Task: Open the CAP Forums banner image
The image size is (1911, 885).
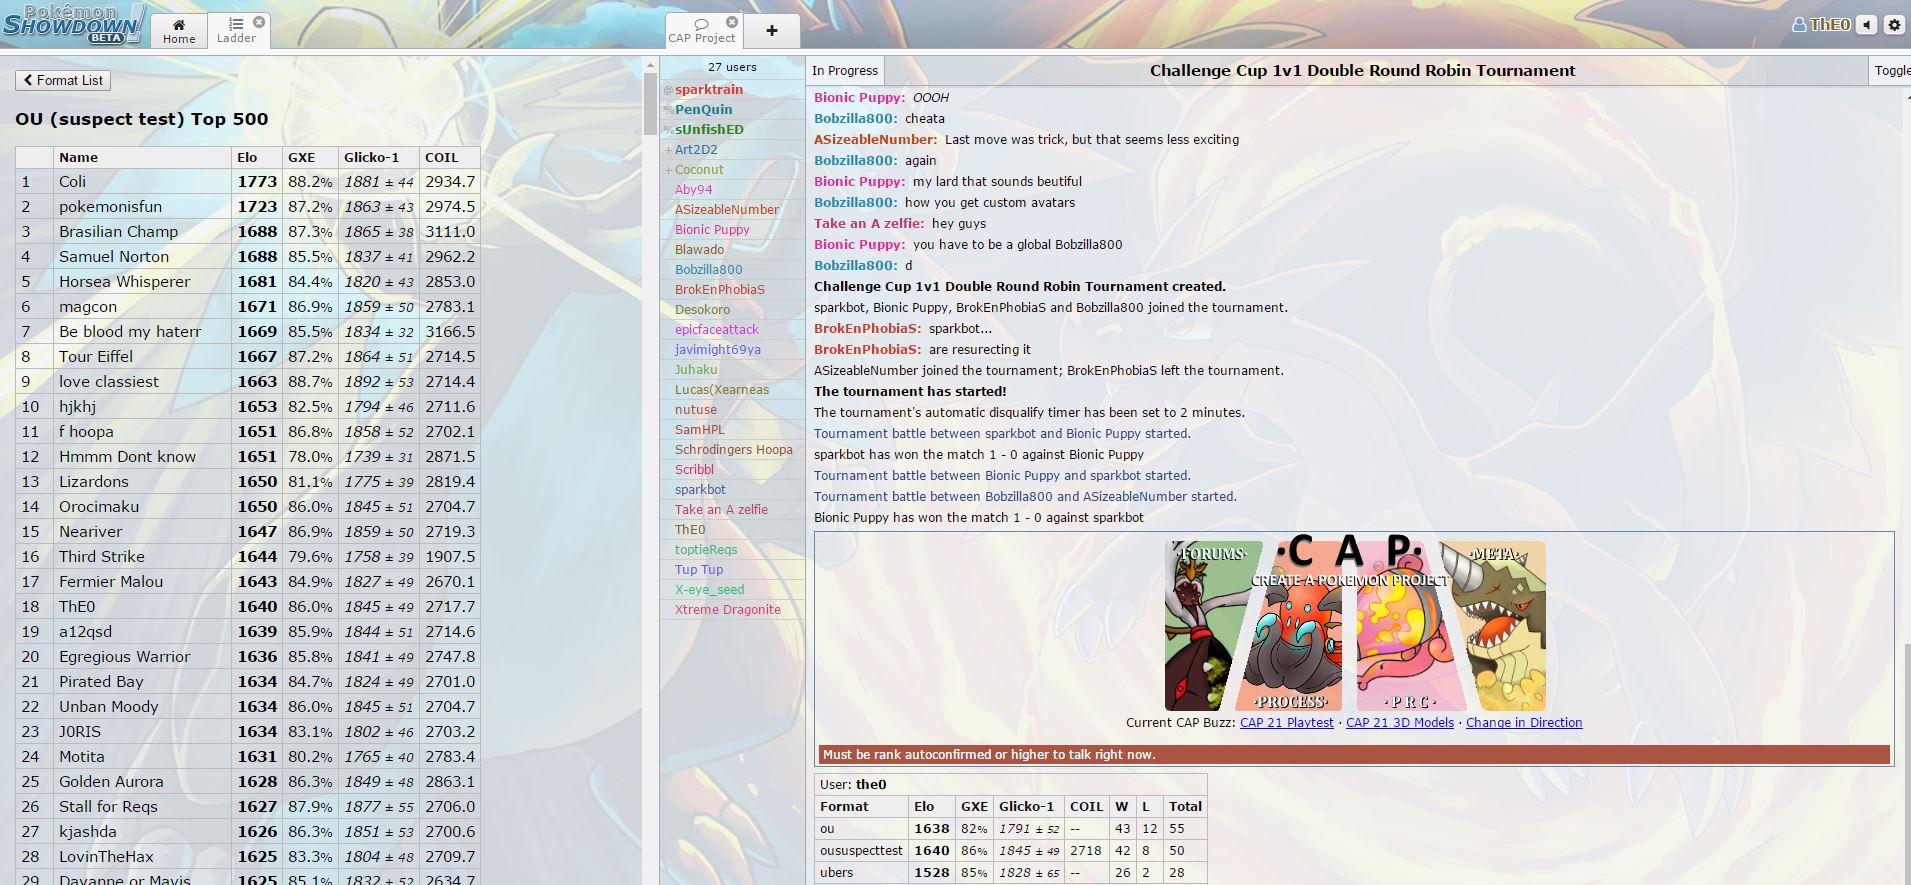Action: tap(1212, 626)
